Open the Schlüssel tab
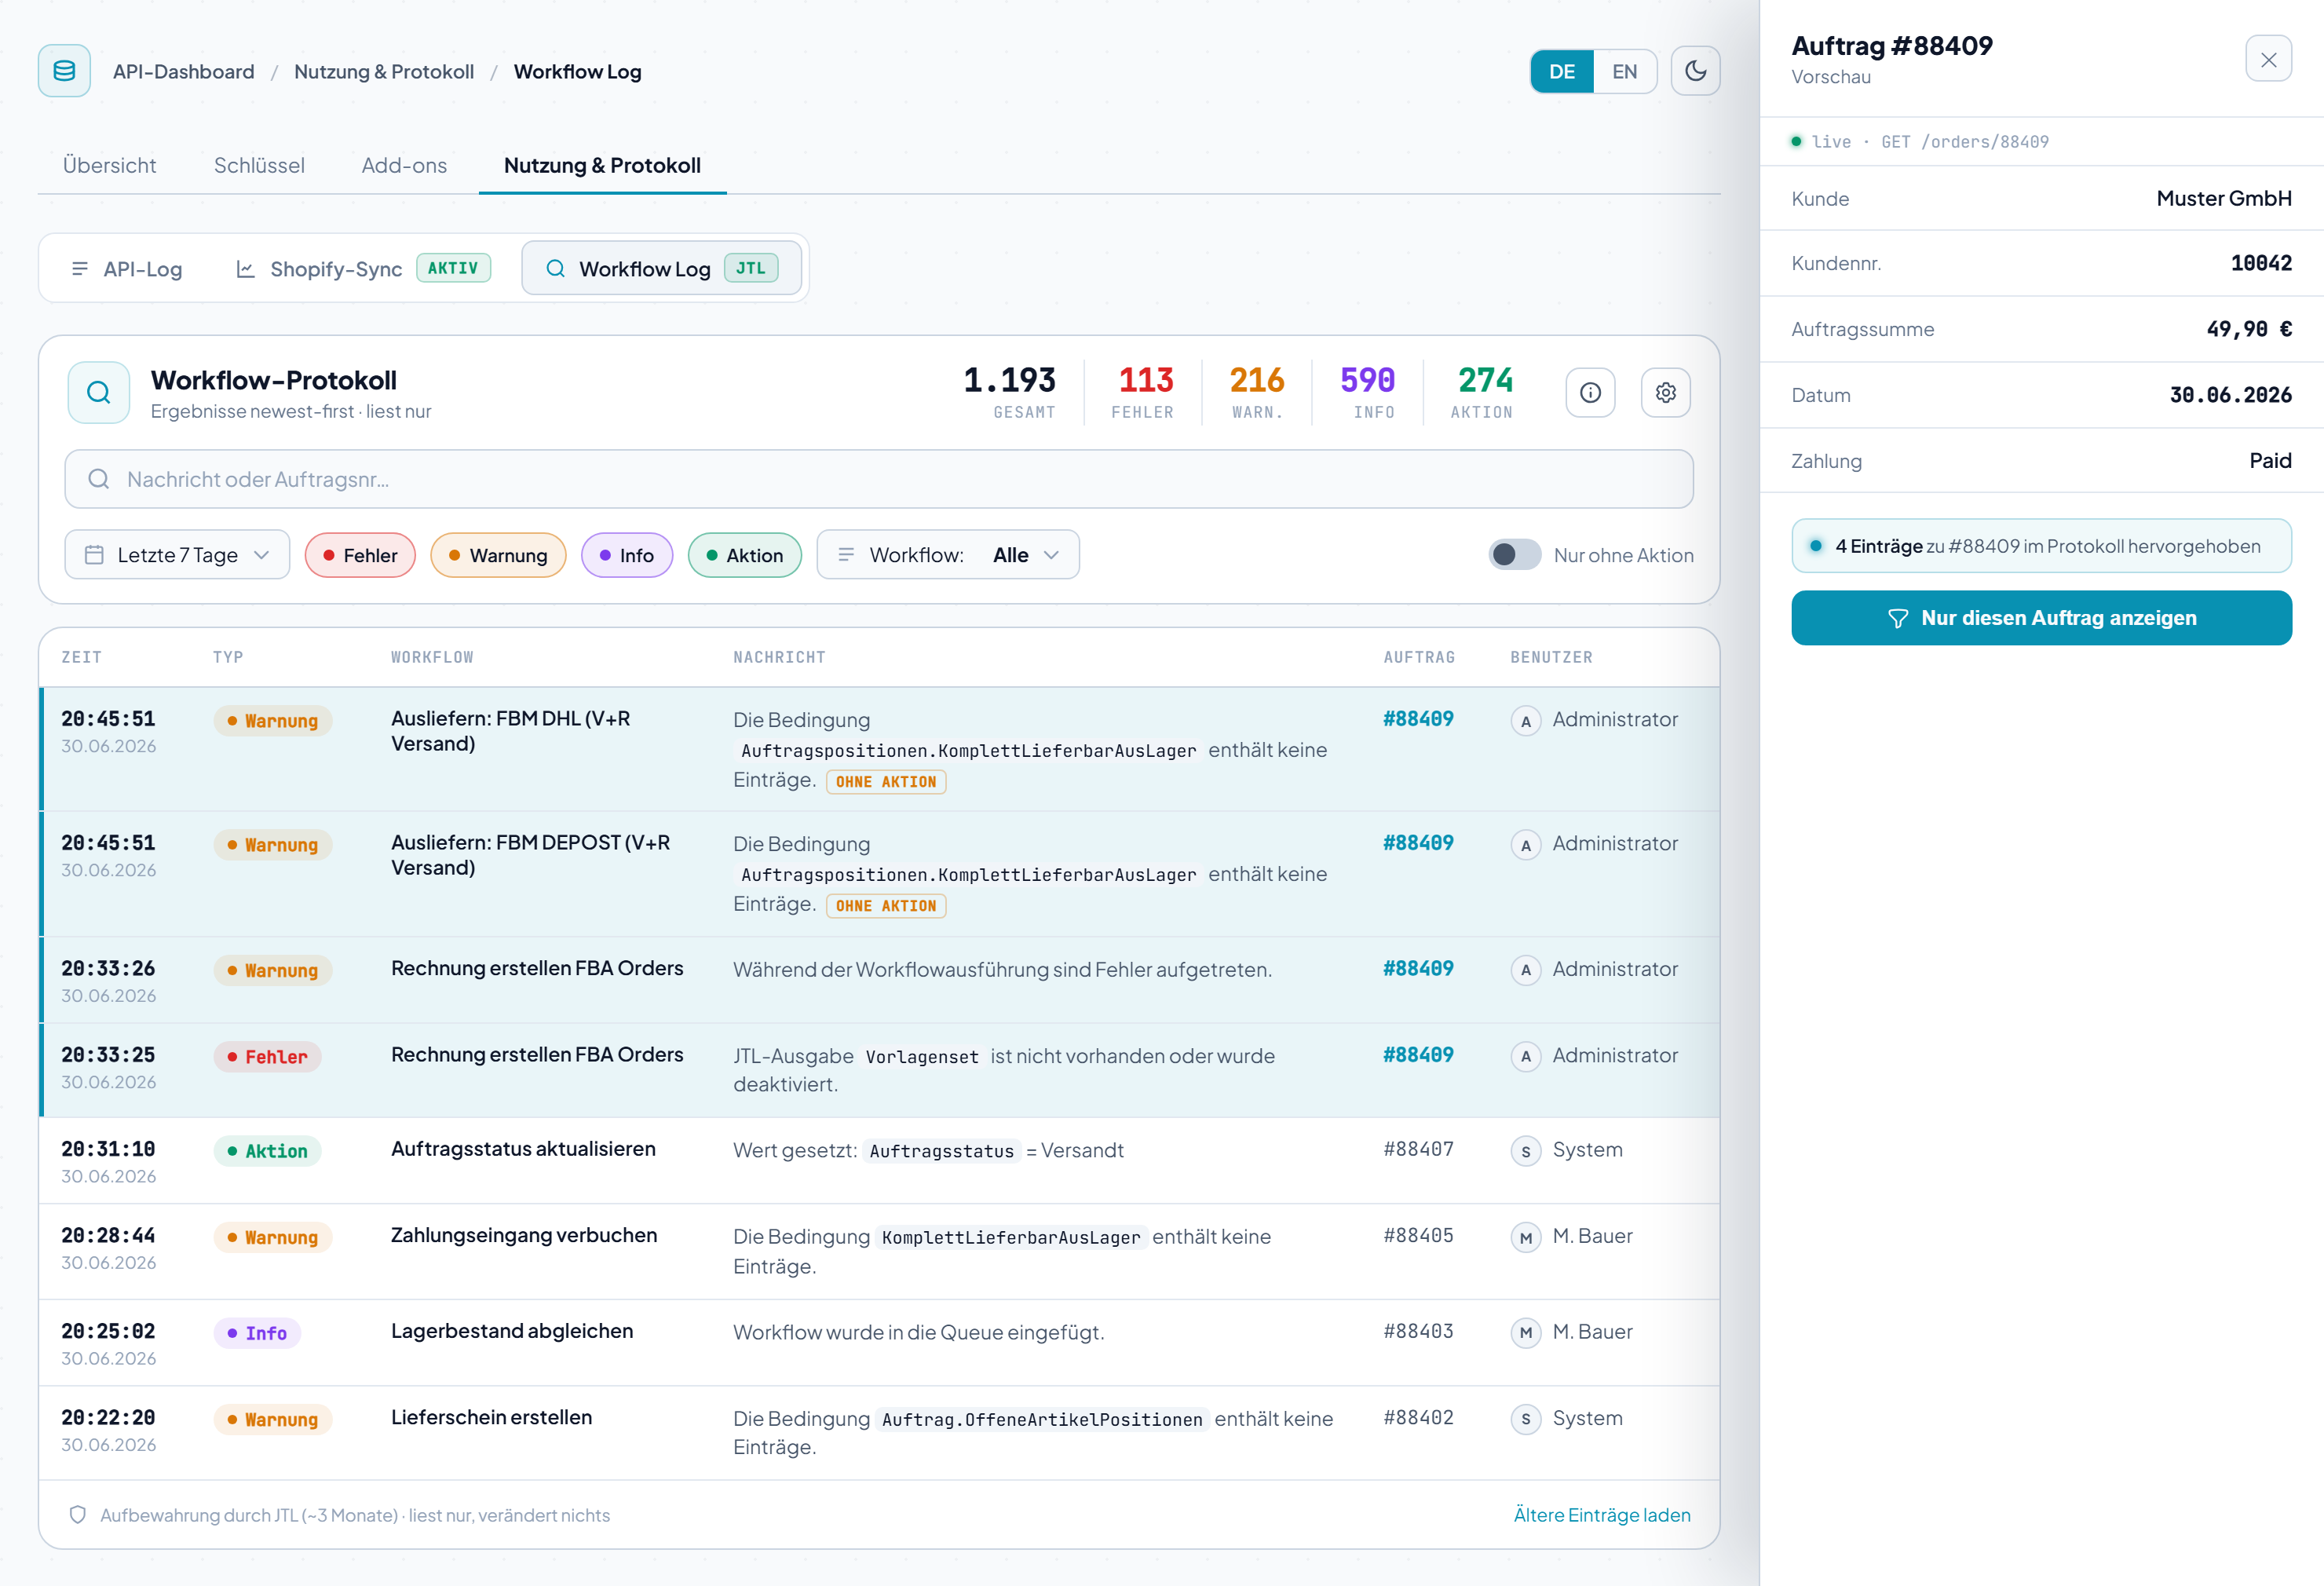 (259, 165)
